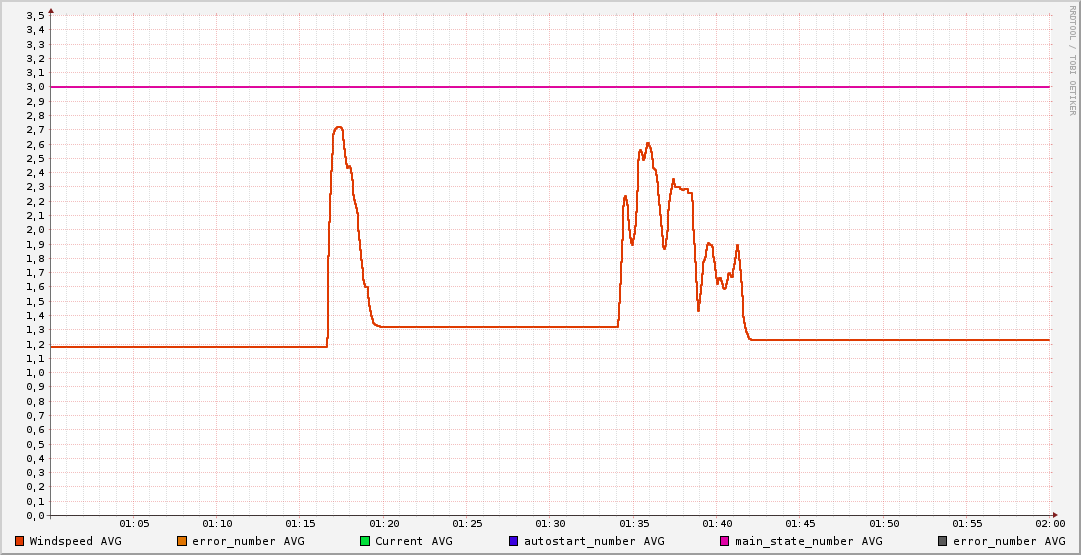Click the 01:25 time axis label
1081x555 pixels.
point(467,525)
